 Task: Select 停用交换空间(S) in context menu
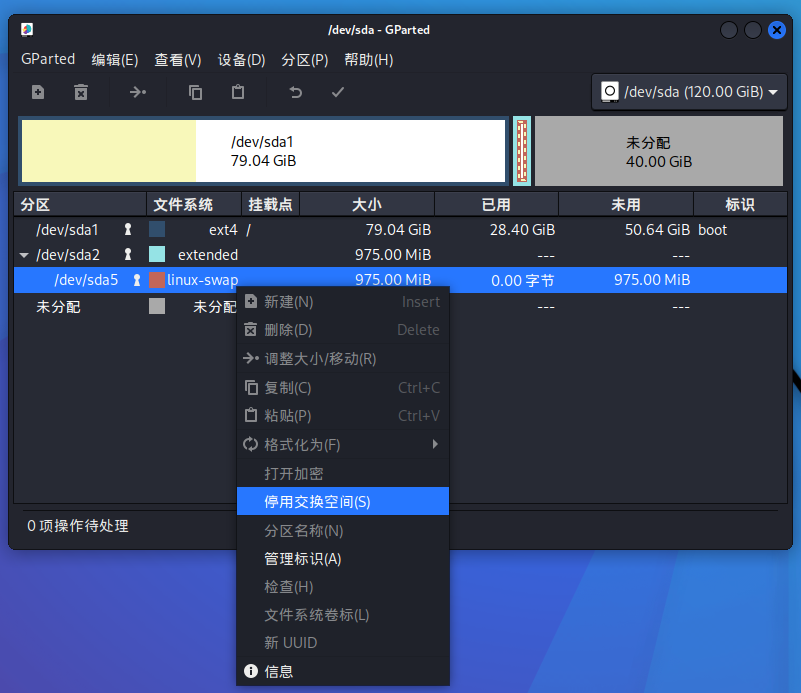click(343, 501)
